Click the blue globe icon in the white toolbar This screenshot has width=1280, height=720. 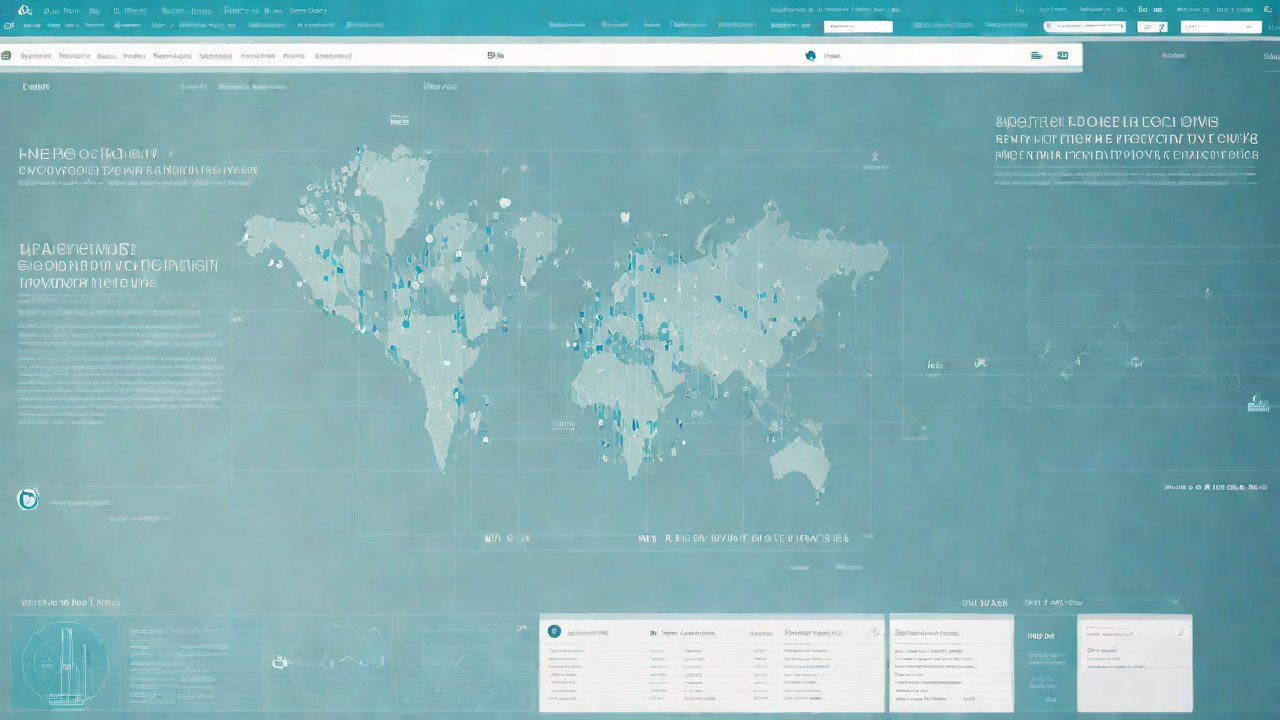point(810,56)
